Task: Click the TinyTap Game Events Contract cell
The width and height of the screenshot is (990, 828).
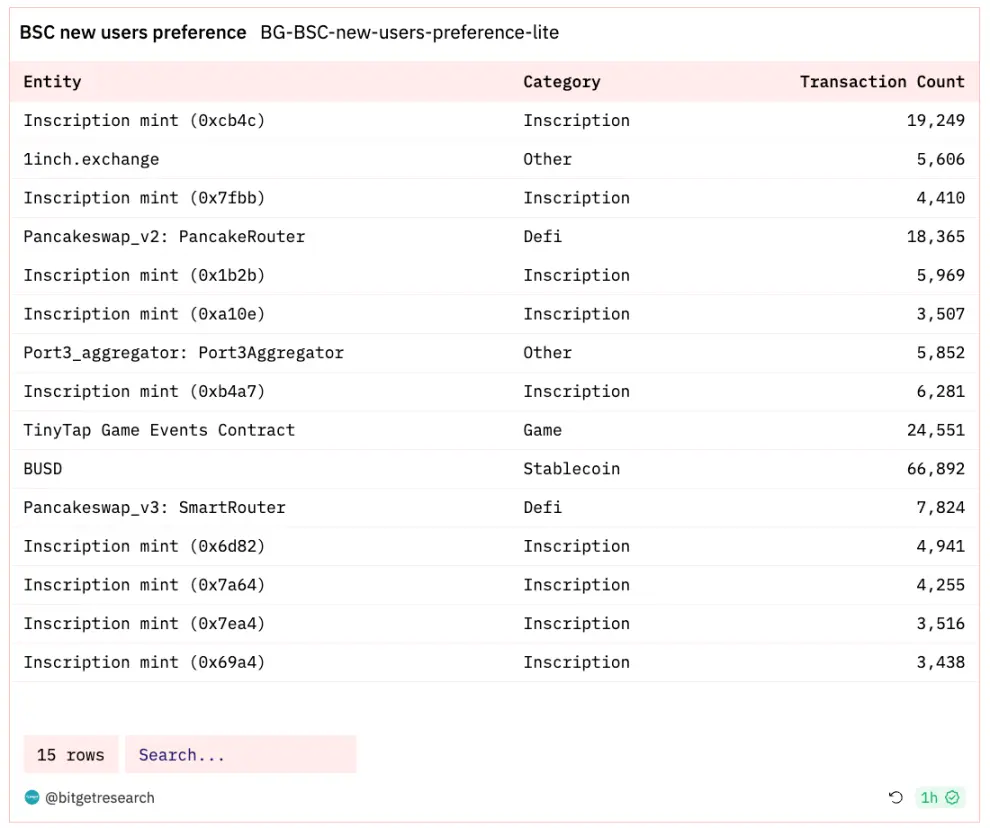Action: [159, 430]
